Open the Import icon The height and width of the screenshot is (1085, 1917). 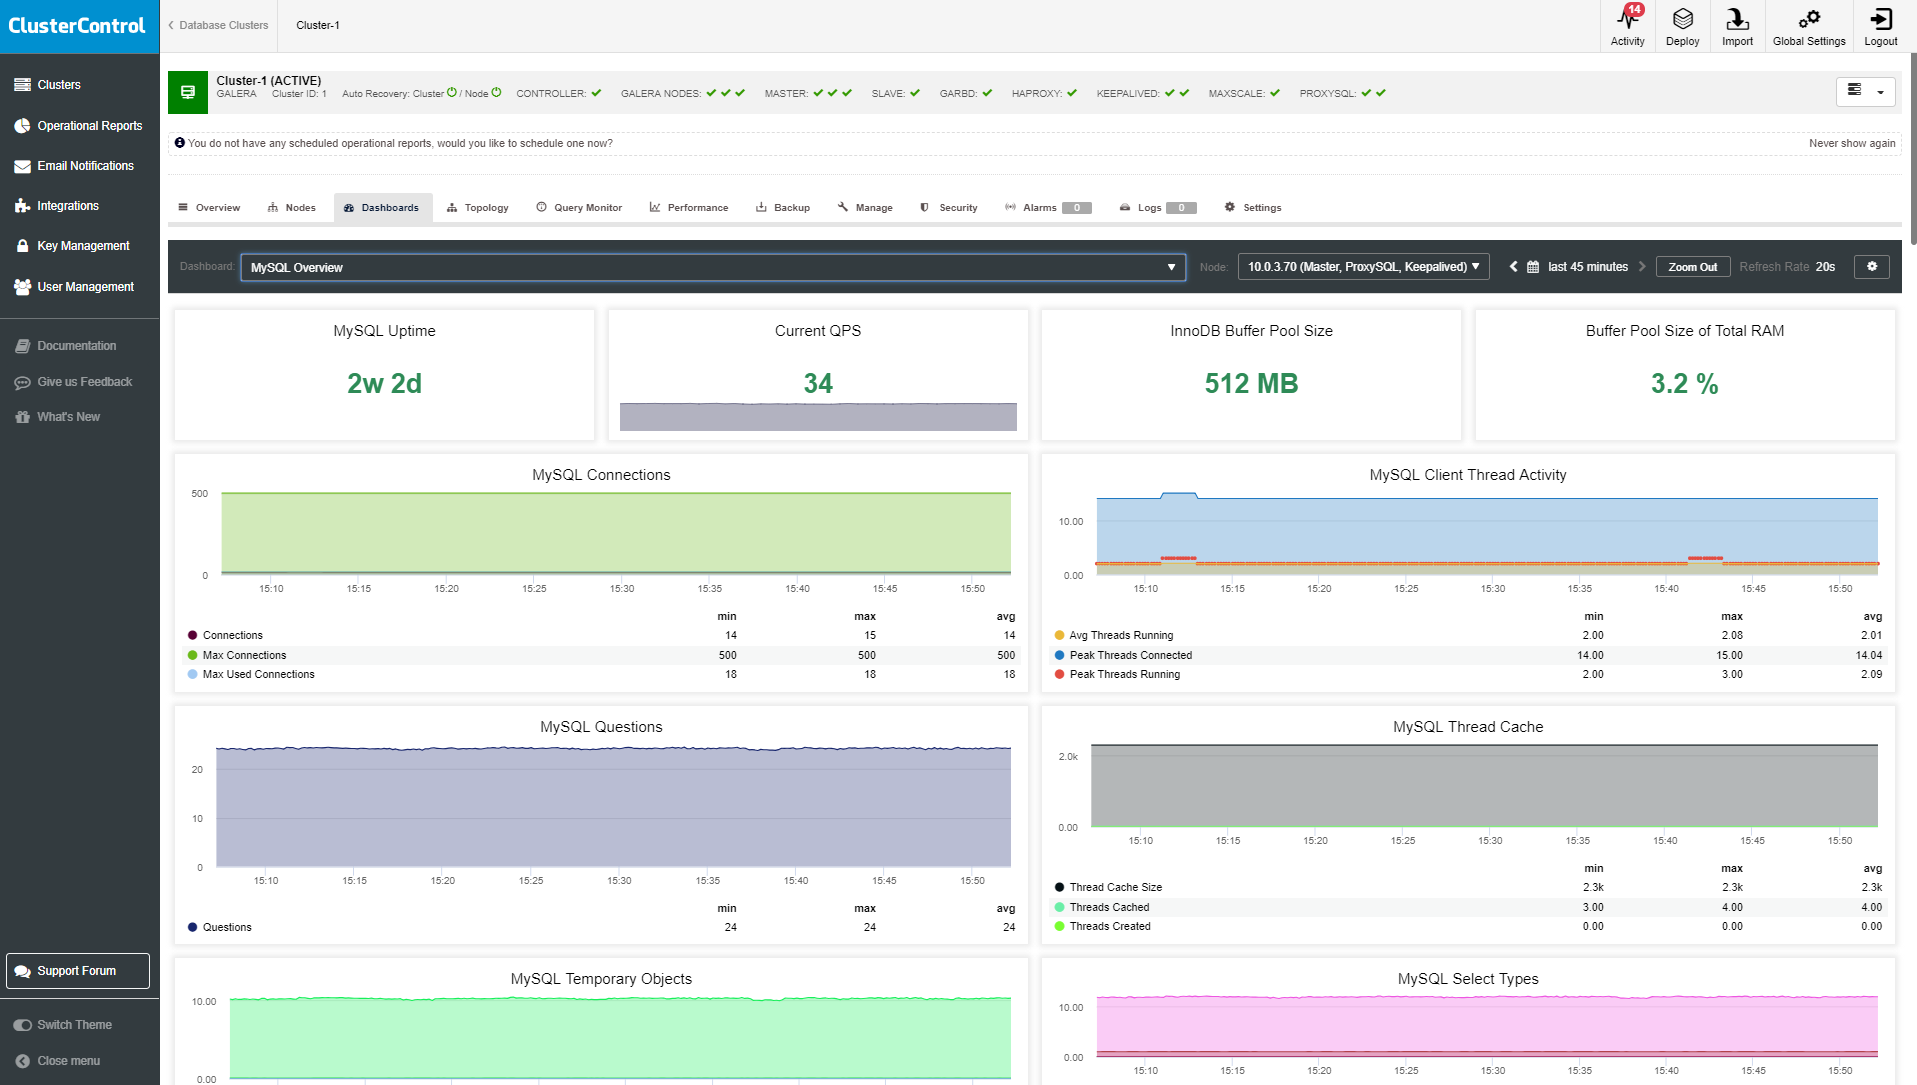(x=1737, y=26)
